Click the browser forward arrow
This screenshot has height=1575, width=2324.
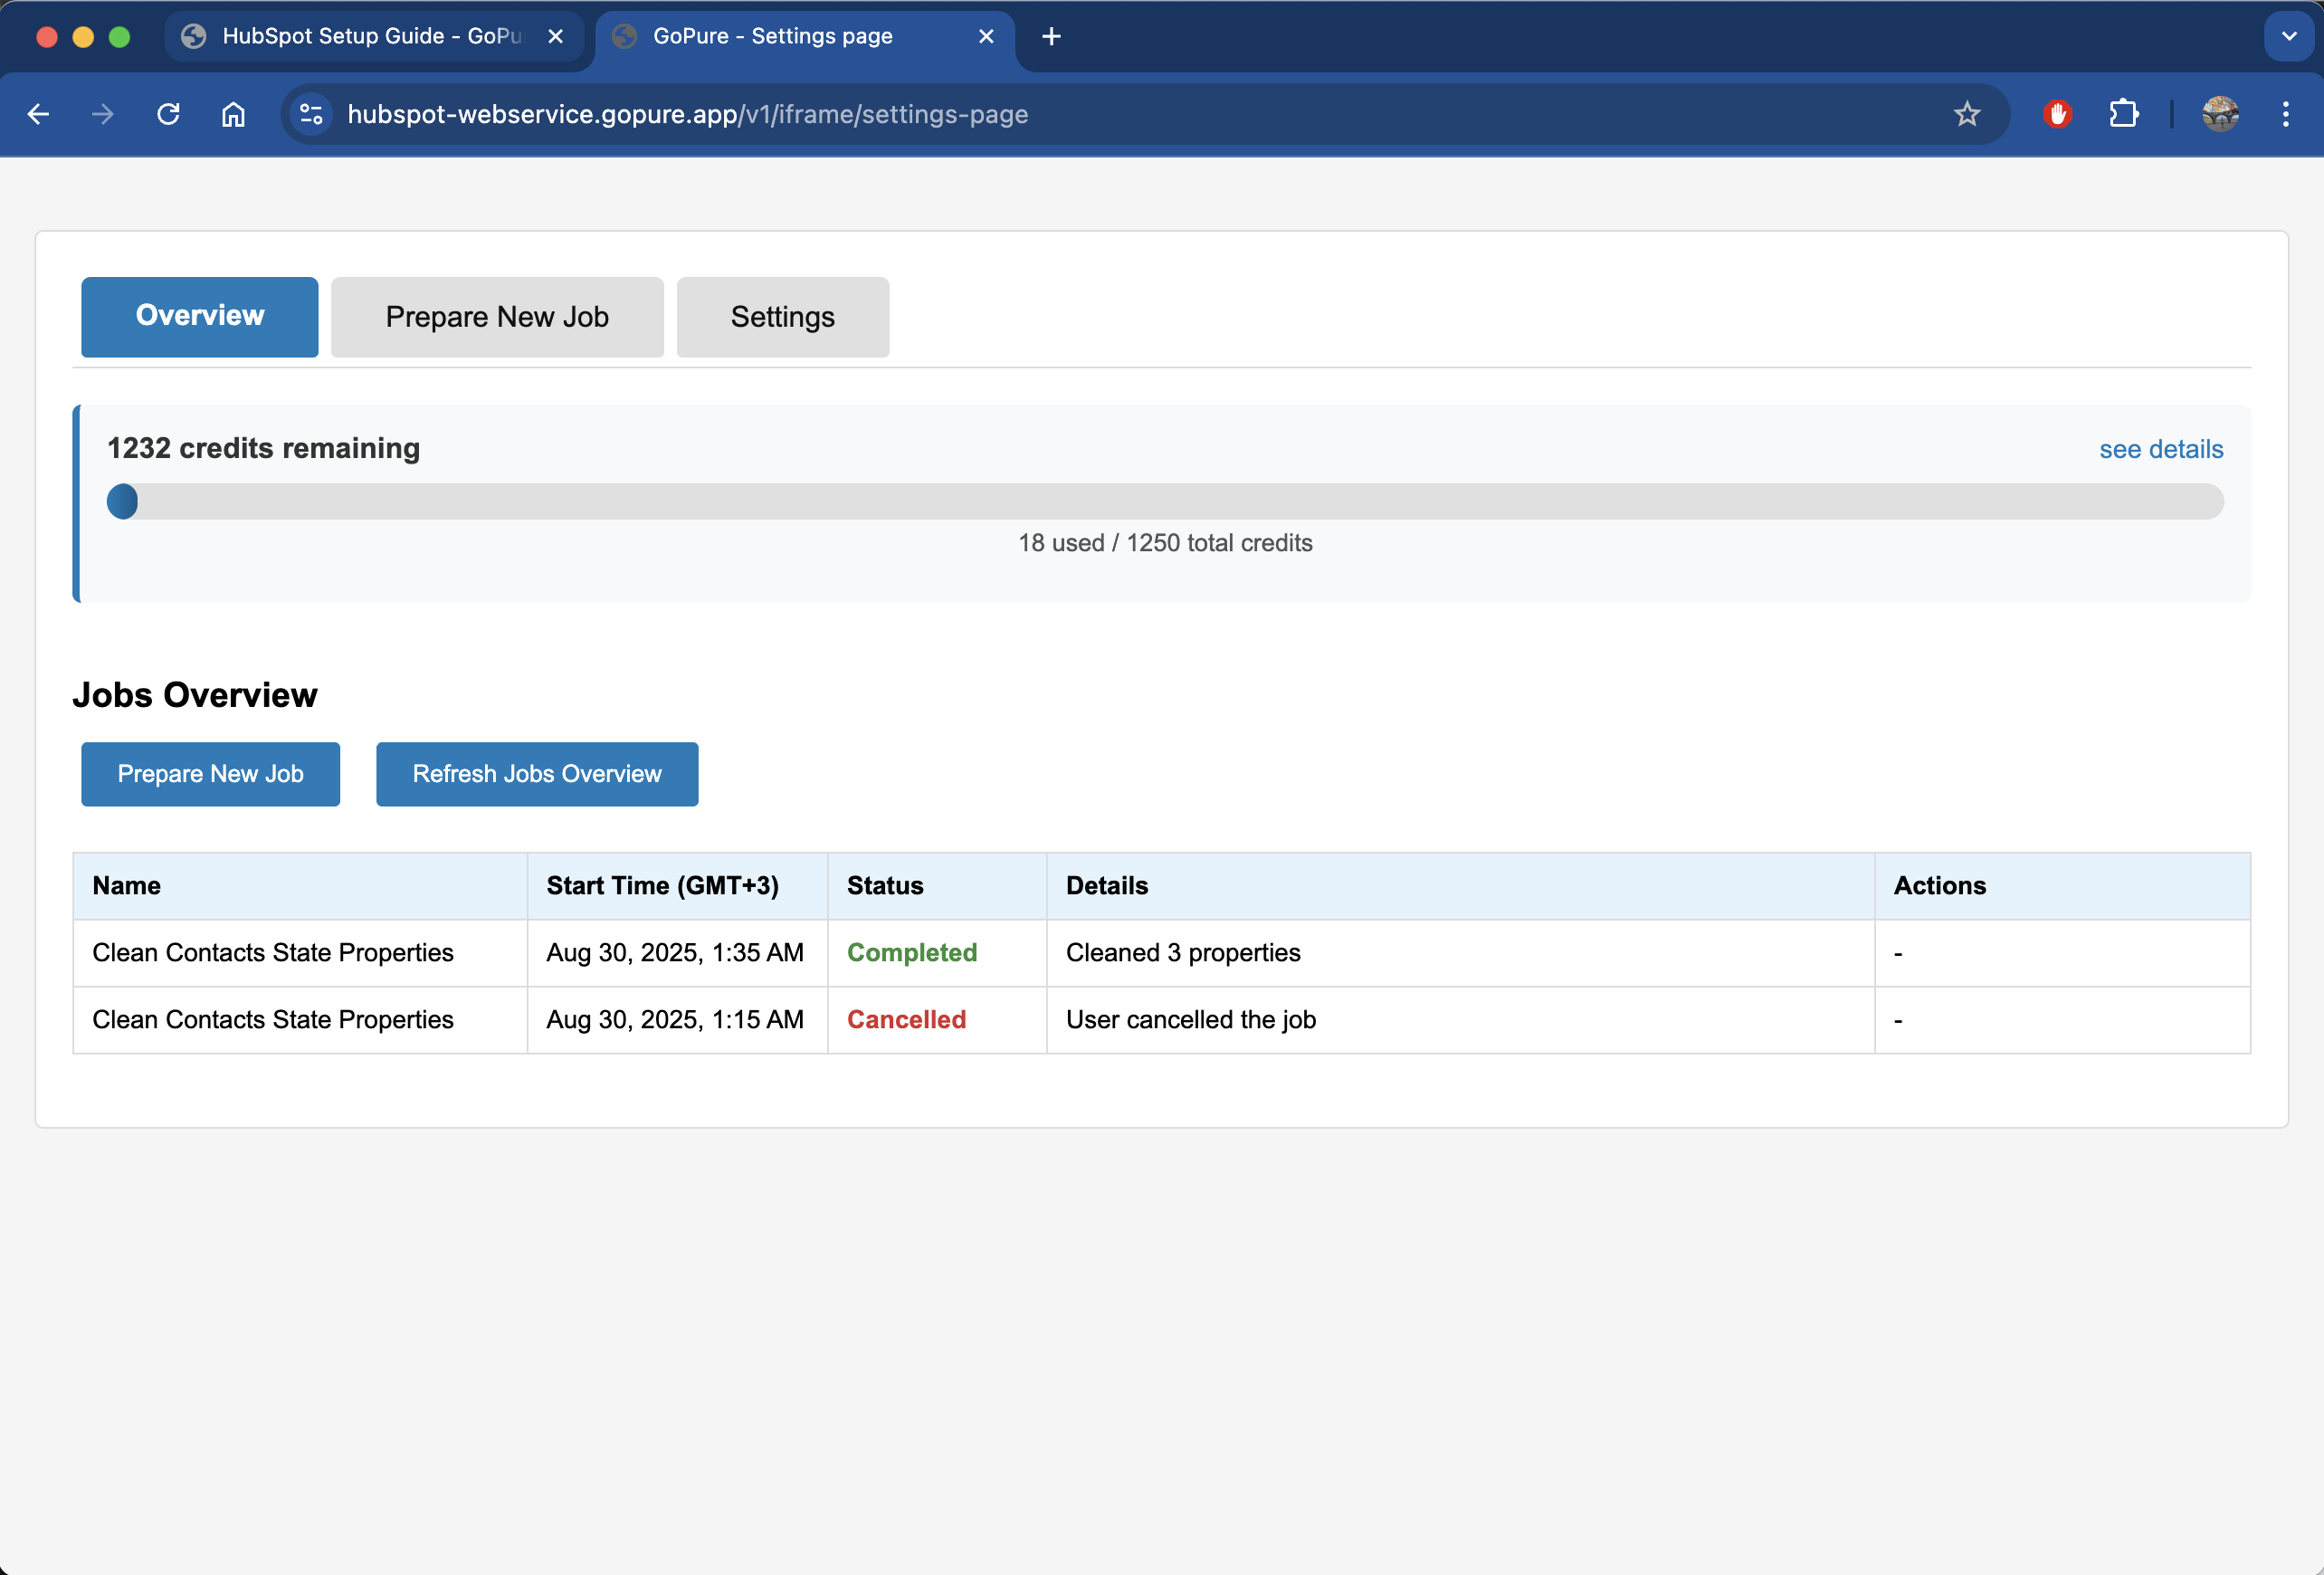point(102,114)
